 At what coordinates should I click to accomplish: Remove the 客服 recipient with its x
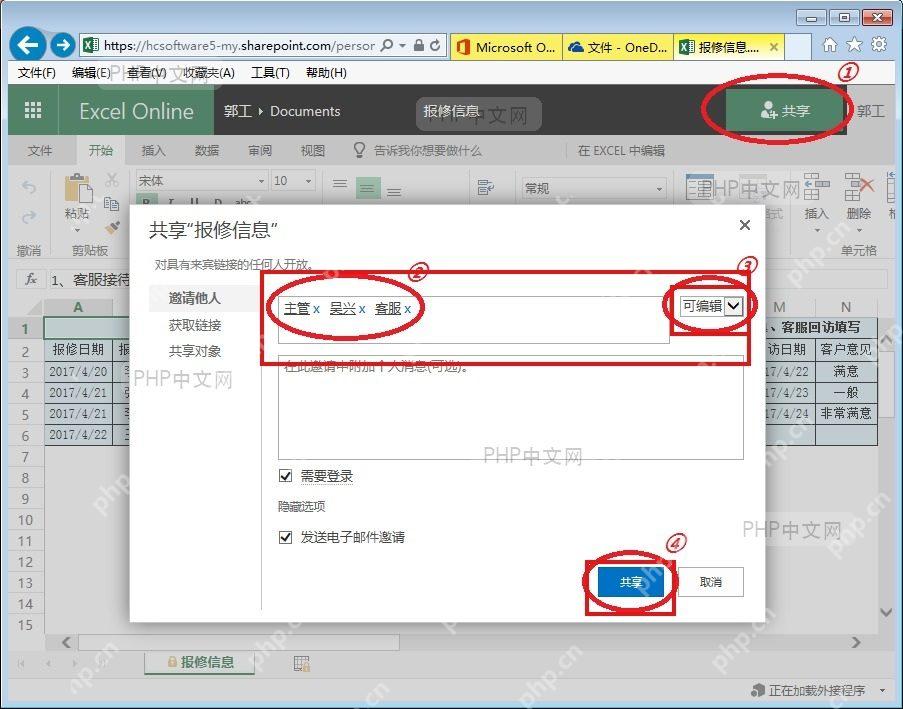coord(407,309)
